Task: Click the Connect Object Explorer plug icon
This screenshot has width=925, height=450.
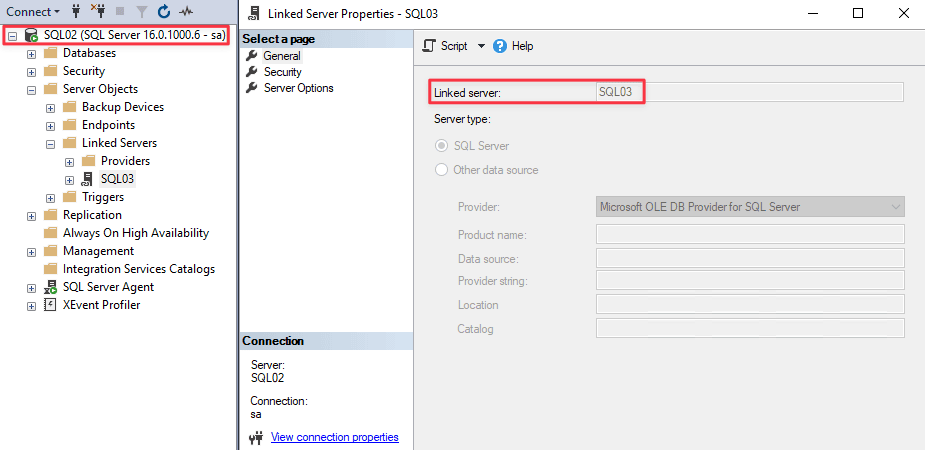Action: pos(76,11)
